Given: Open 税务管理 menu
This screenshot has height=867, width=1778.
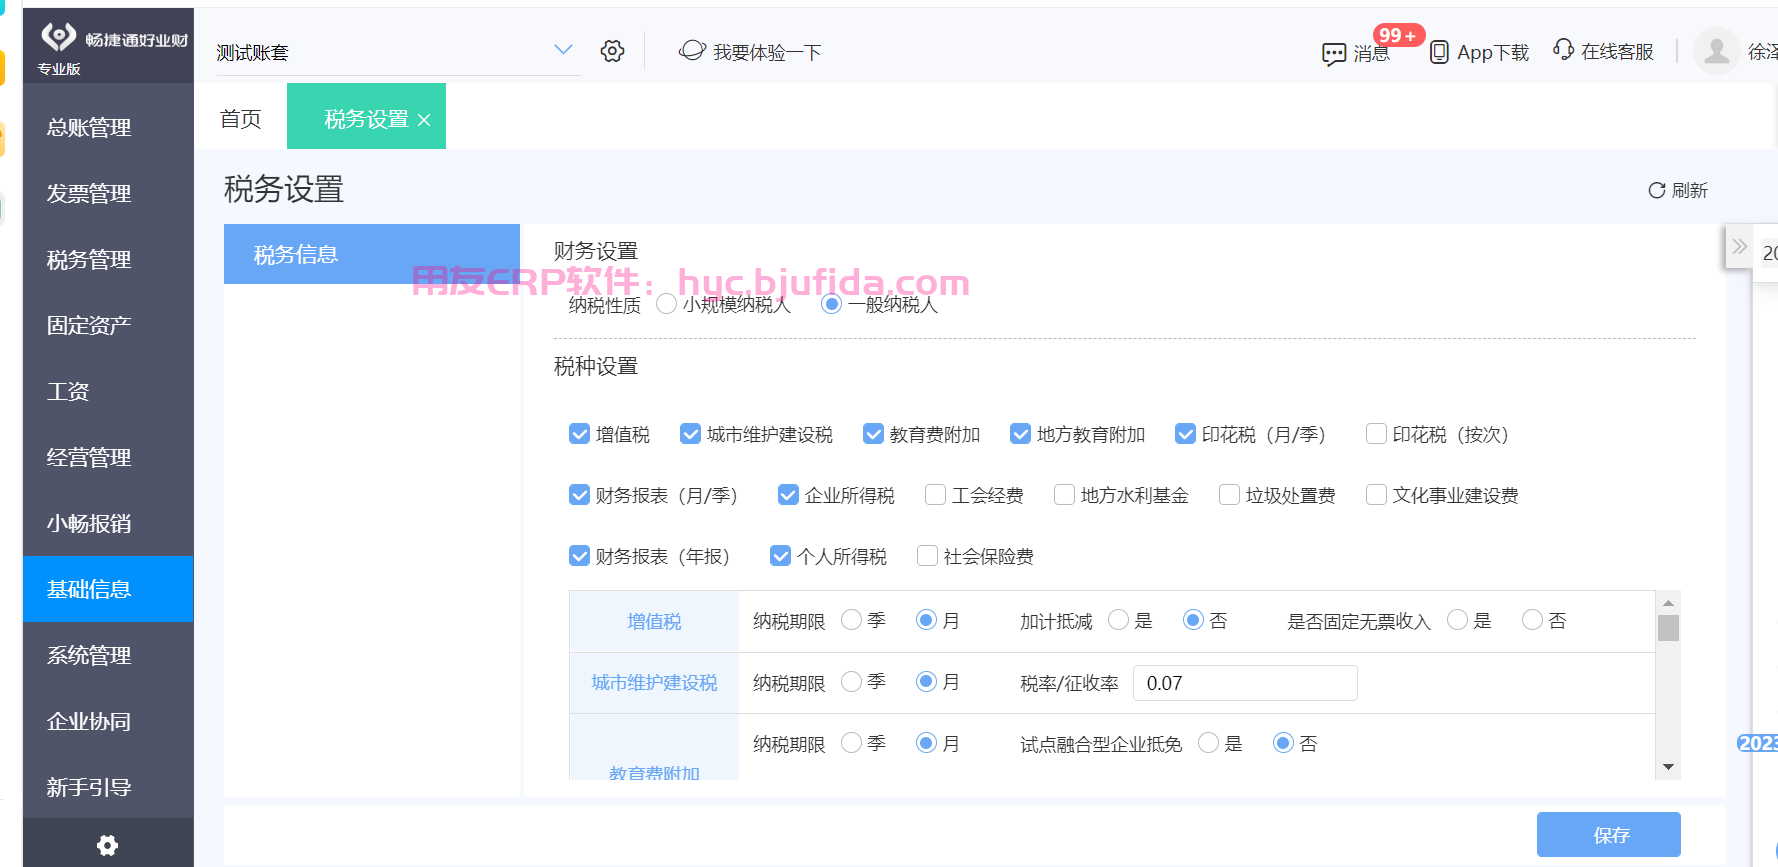Looking at the screenshot, I should 108,259.
